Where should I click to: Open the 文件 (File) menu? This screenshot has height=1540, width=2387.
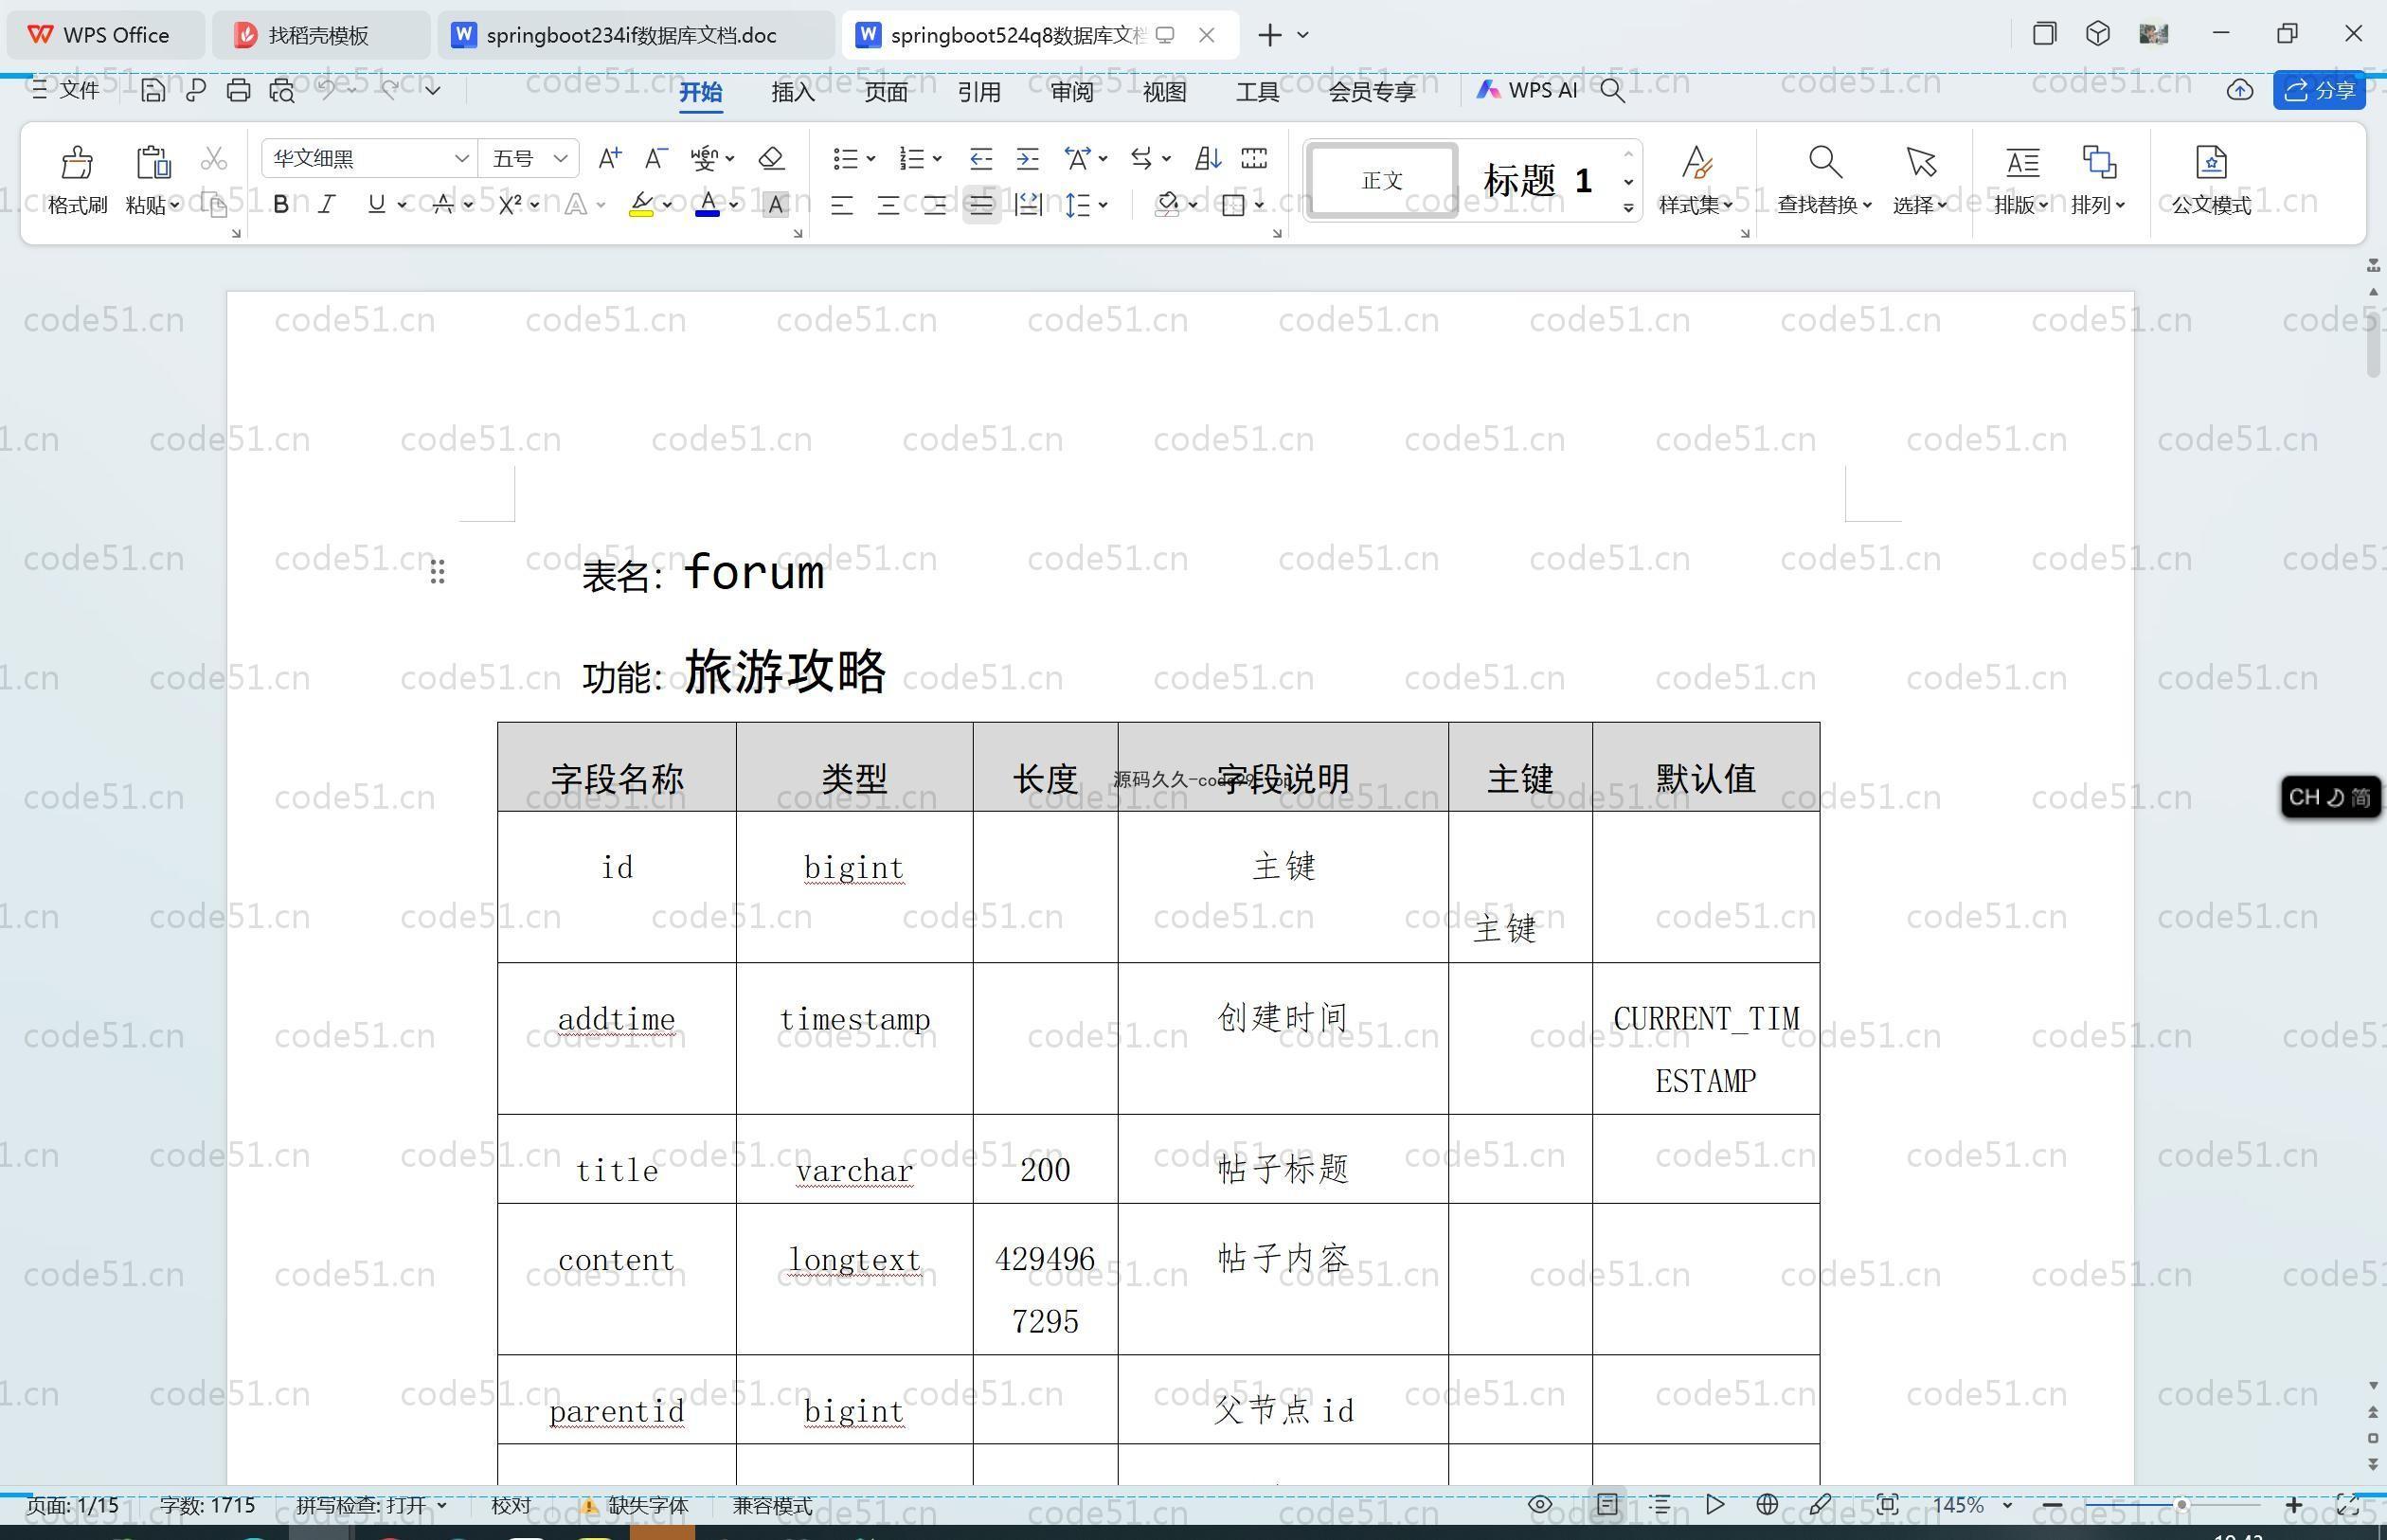click(x=66, y=90)
